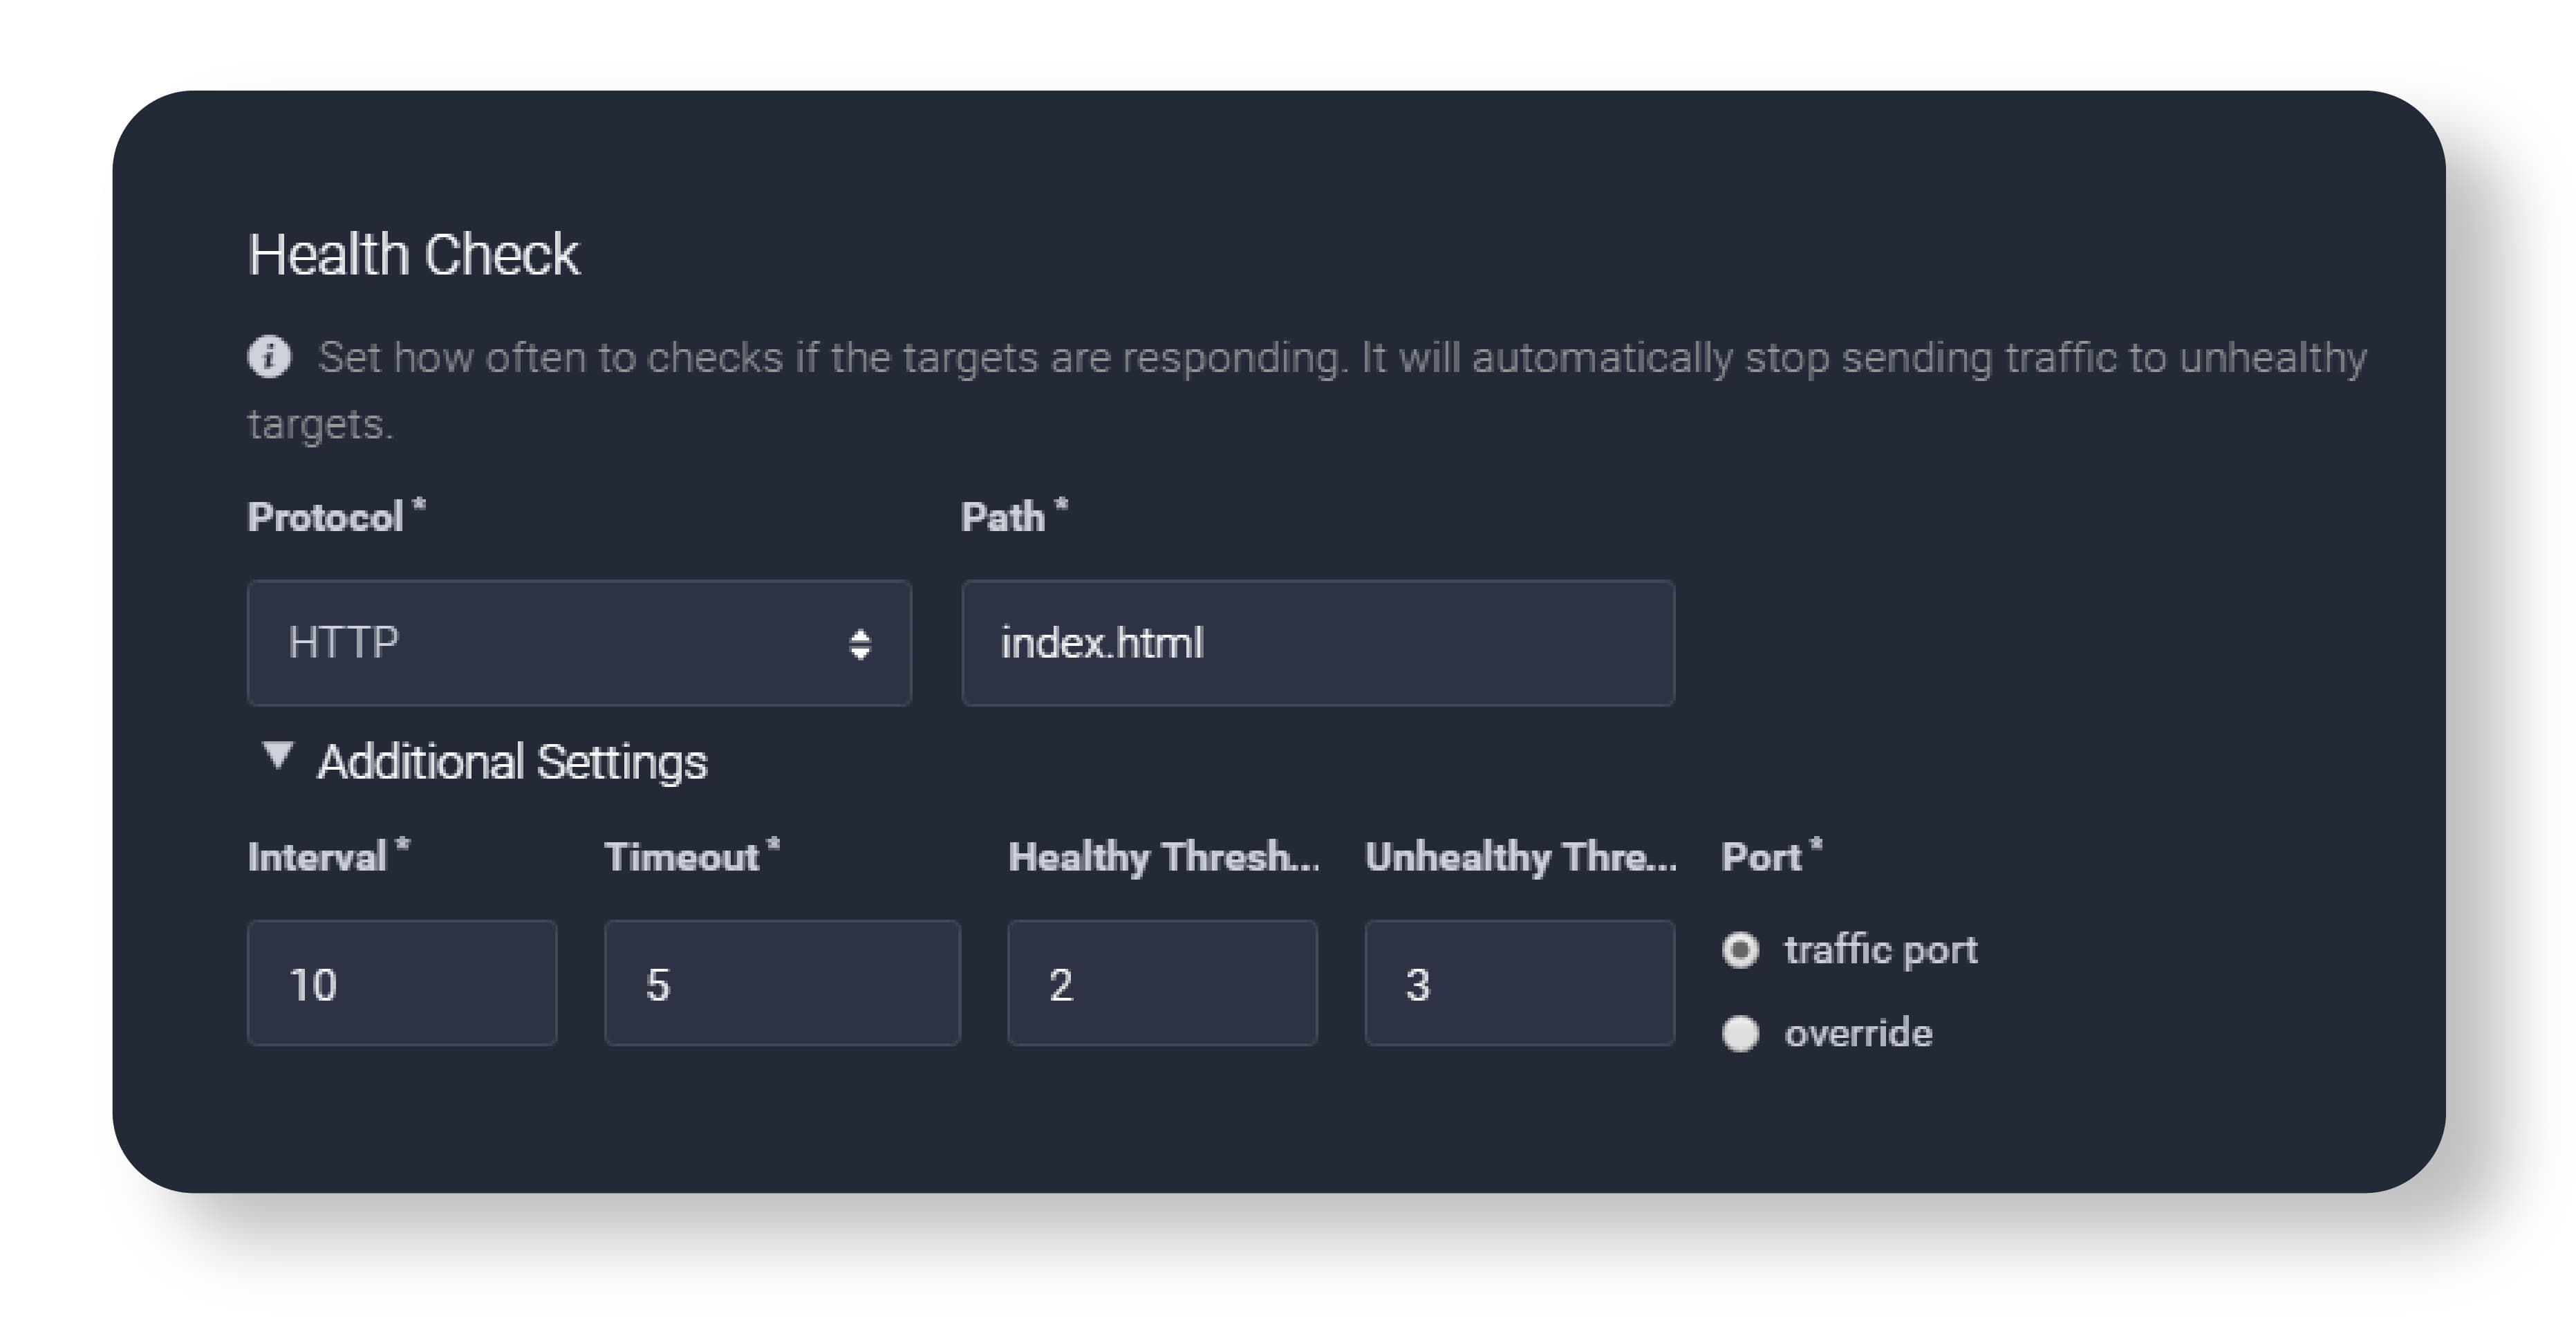2576x1327 pixels.
Task: Click the Path field containing index.html
Action: (x=1317, y=643)
